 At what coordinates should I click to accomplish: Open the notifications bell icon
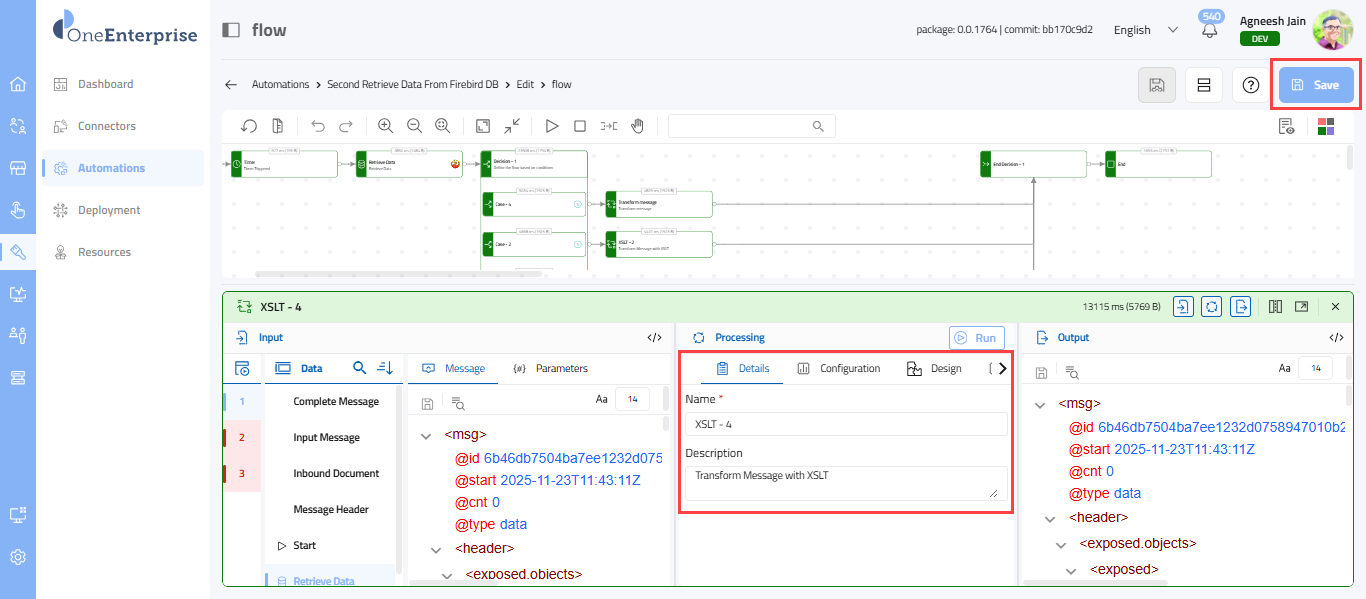(x=1210, y=30)
